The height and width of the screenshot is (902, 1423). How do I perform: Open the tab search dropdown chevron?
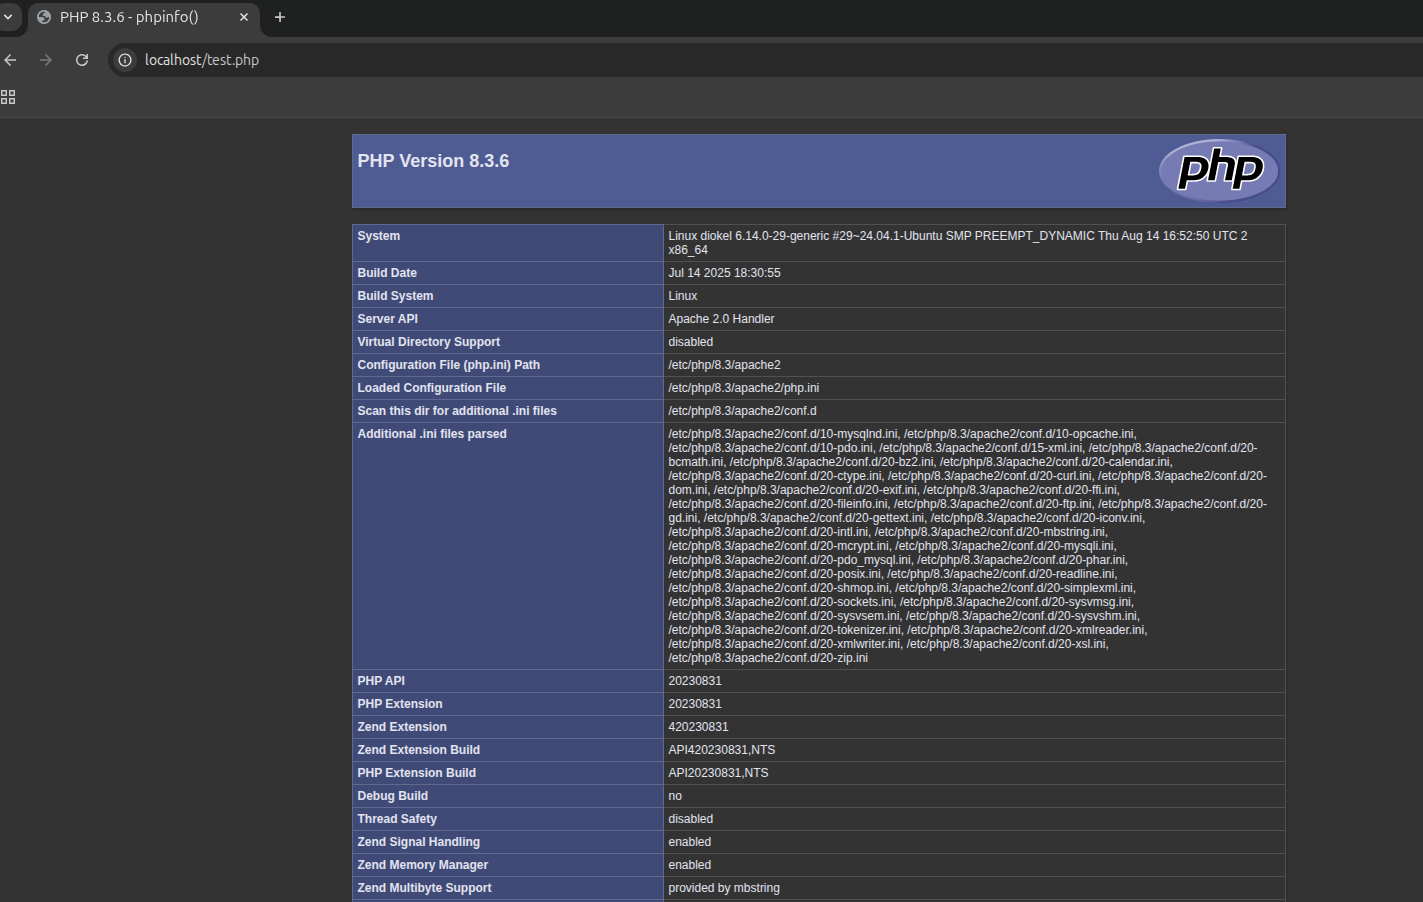click(9, 17)
